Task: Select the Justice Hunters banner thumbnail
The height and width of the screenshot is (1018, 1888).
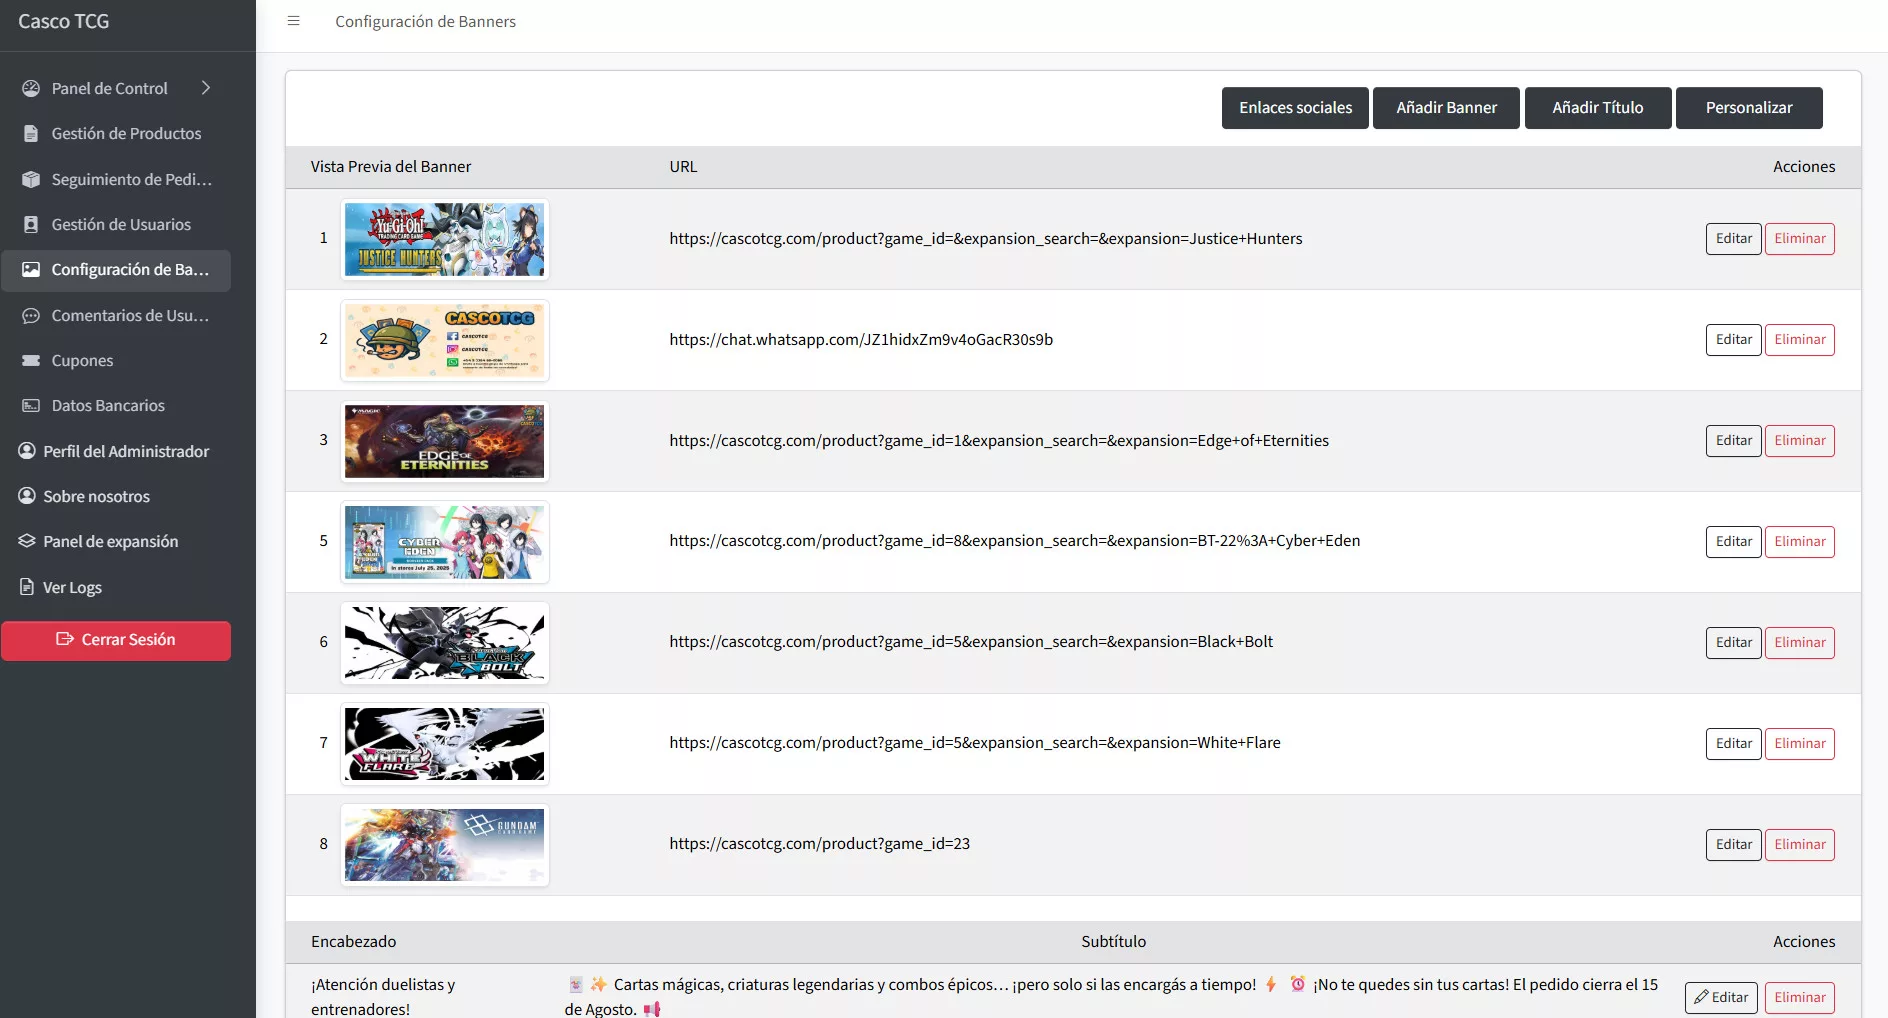Action: point(445,240)
